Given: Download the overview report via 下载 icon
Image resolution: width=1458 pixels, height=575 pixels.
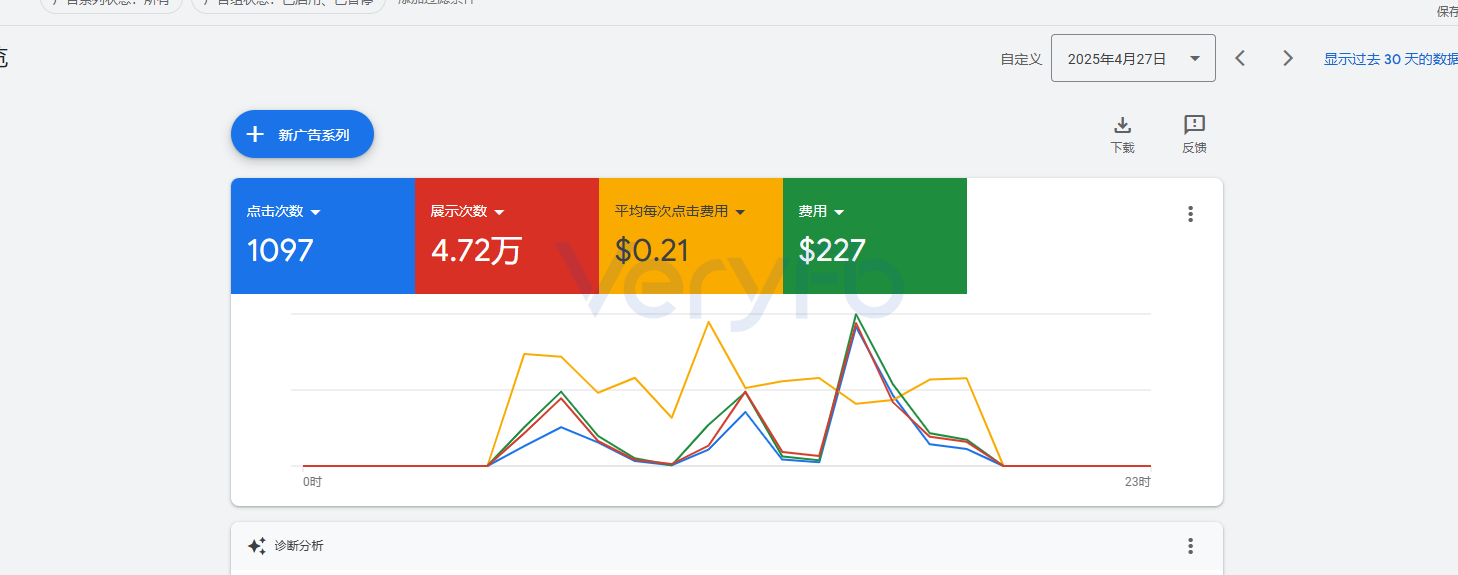Looking at the screenshot, I should click(x=1122, y=134).
